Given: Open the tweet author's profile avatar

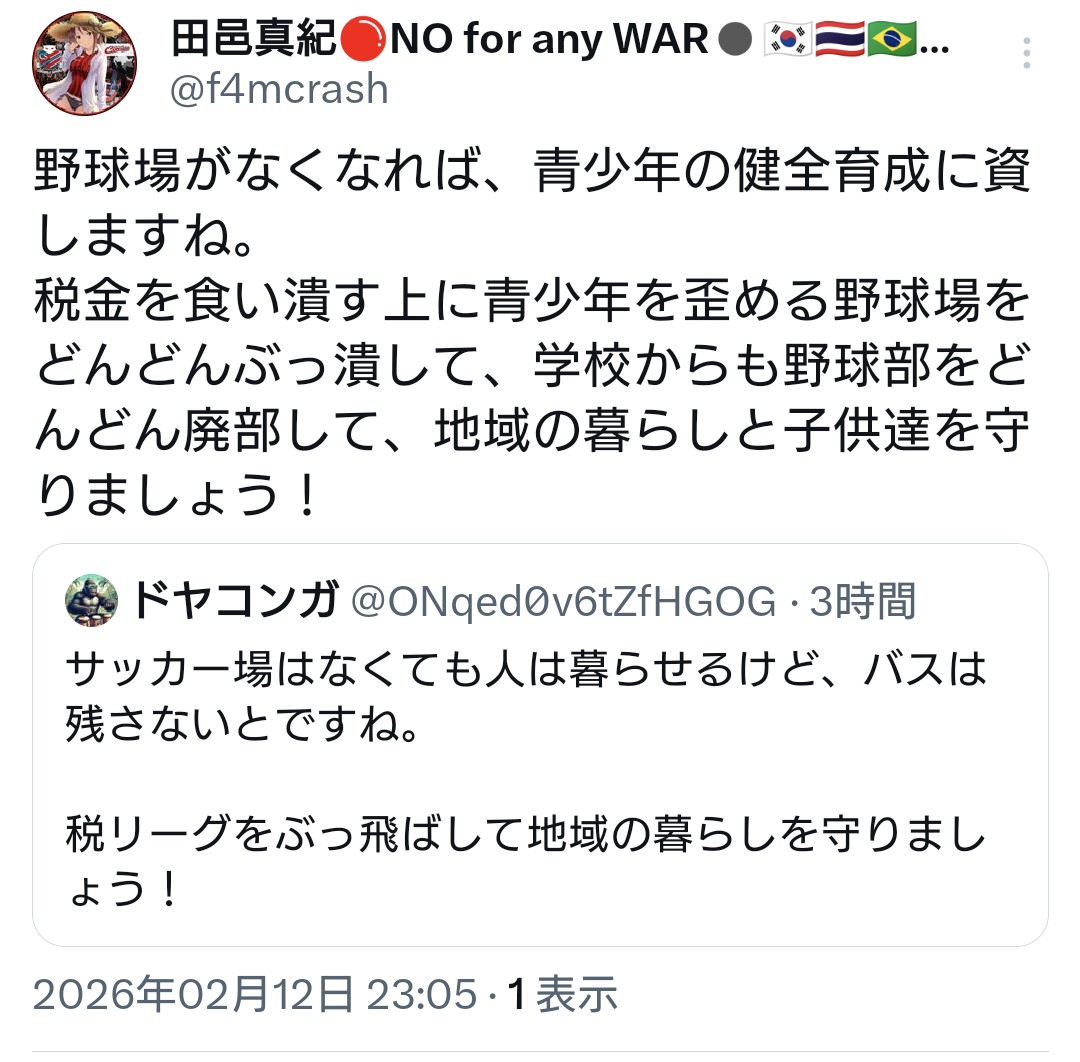Looking at the screenshot, I should (x=84, y=63).
